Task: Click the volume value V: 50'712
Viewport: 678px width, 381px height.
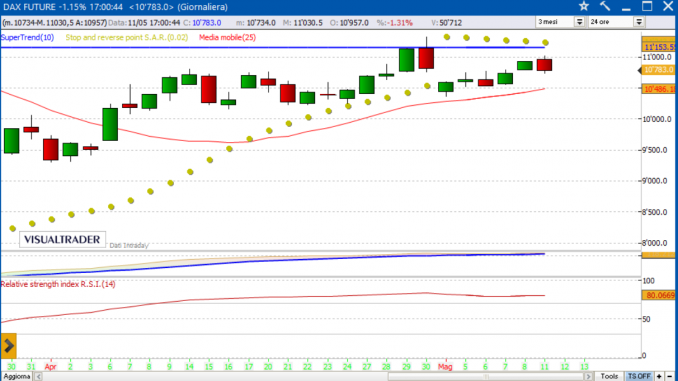Action: [447, 22]
